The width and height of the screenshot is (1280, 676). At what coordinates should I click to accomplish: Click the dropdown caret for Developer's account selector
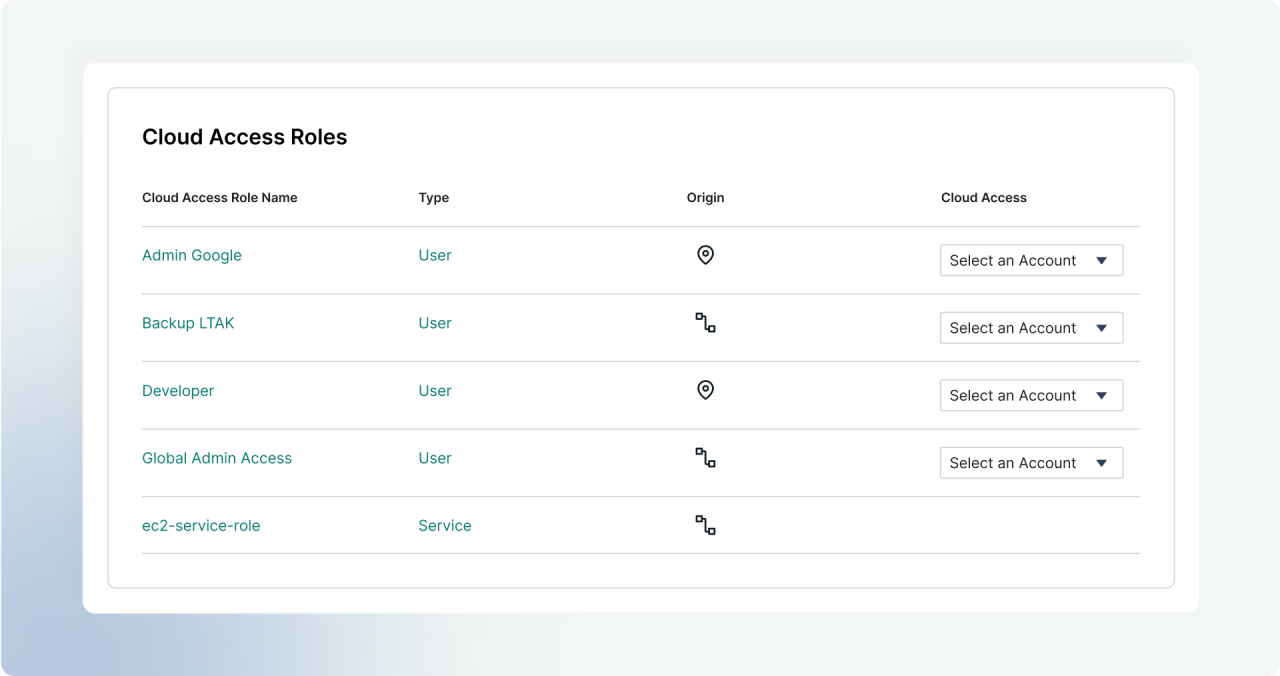pos(1103,395)
